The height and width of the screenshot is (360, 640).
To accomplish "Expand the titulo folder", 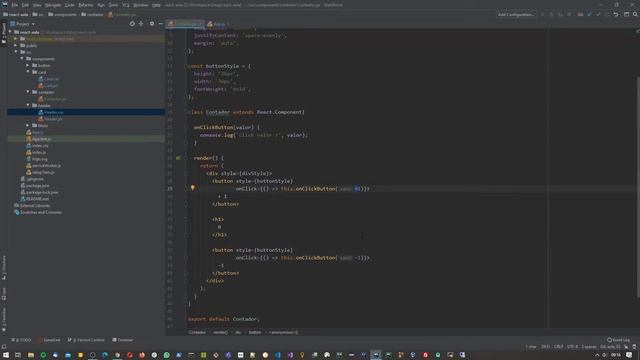I will (x=28, y=125).
